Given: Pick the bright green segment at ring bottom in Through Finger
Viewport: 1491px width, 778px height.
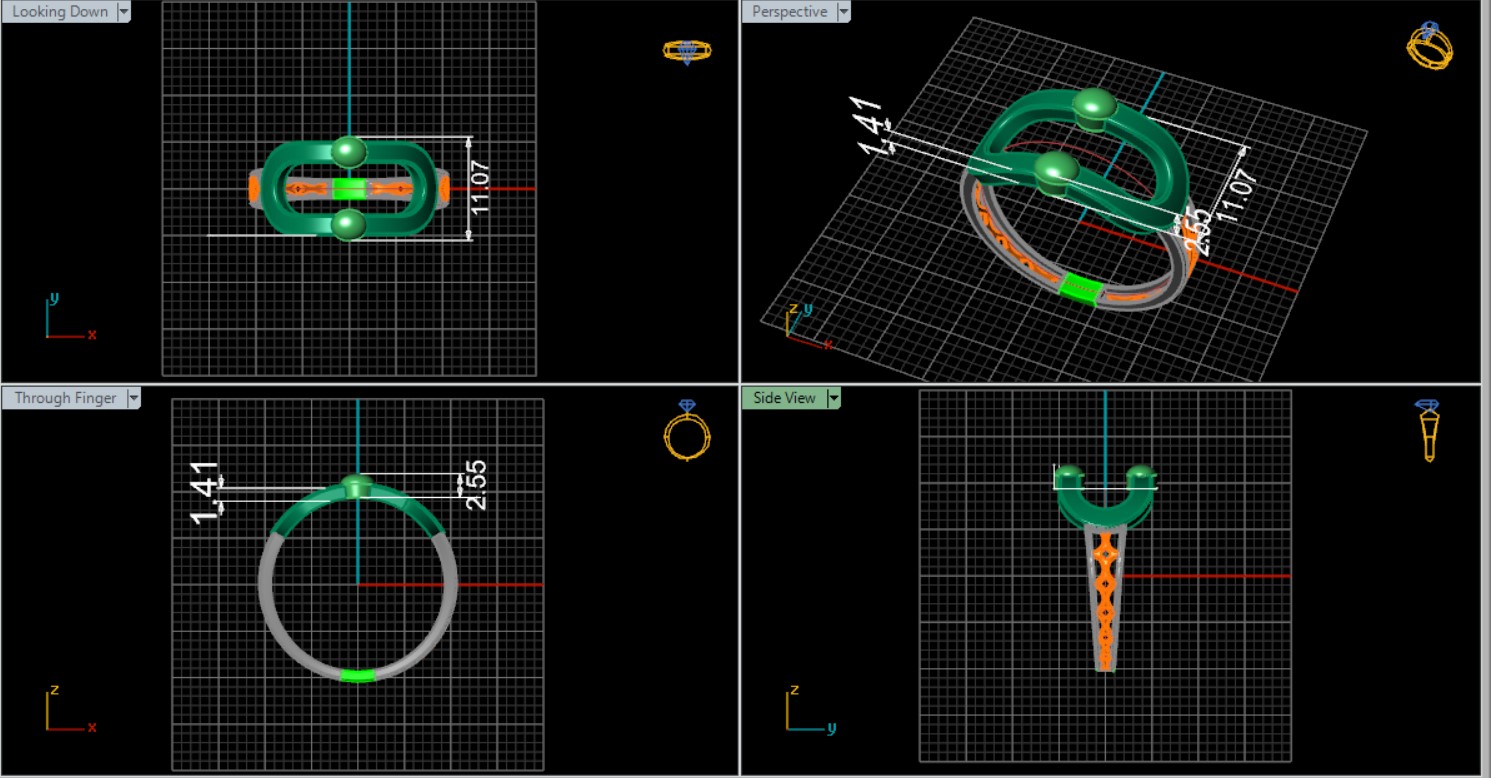Looking at the screenshot, I should point(357,676).
